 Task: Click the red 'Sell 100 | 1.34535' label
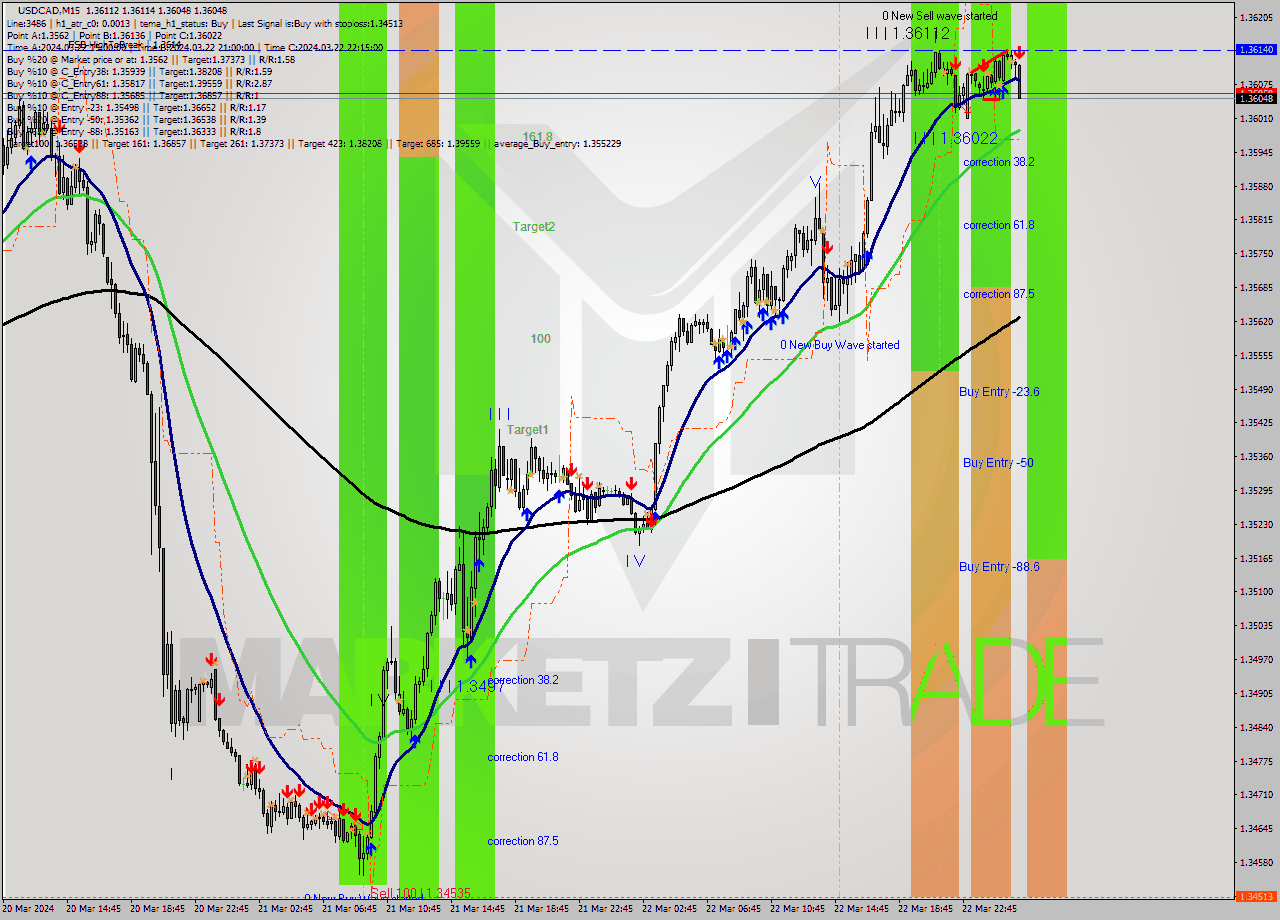click(x=419, y=893)
